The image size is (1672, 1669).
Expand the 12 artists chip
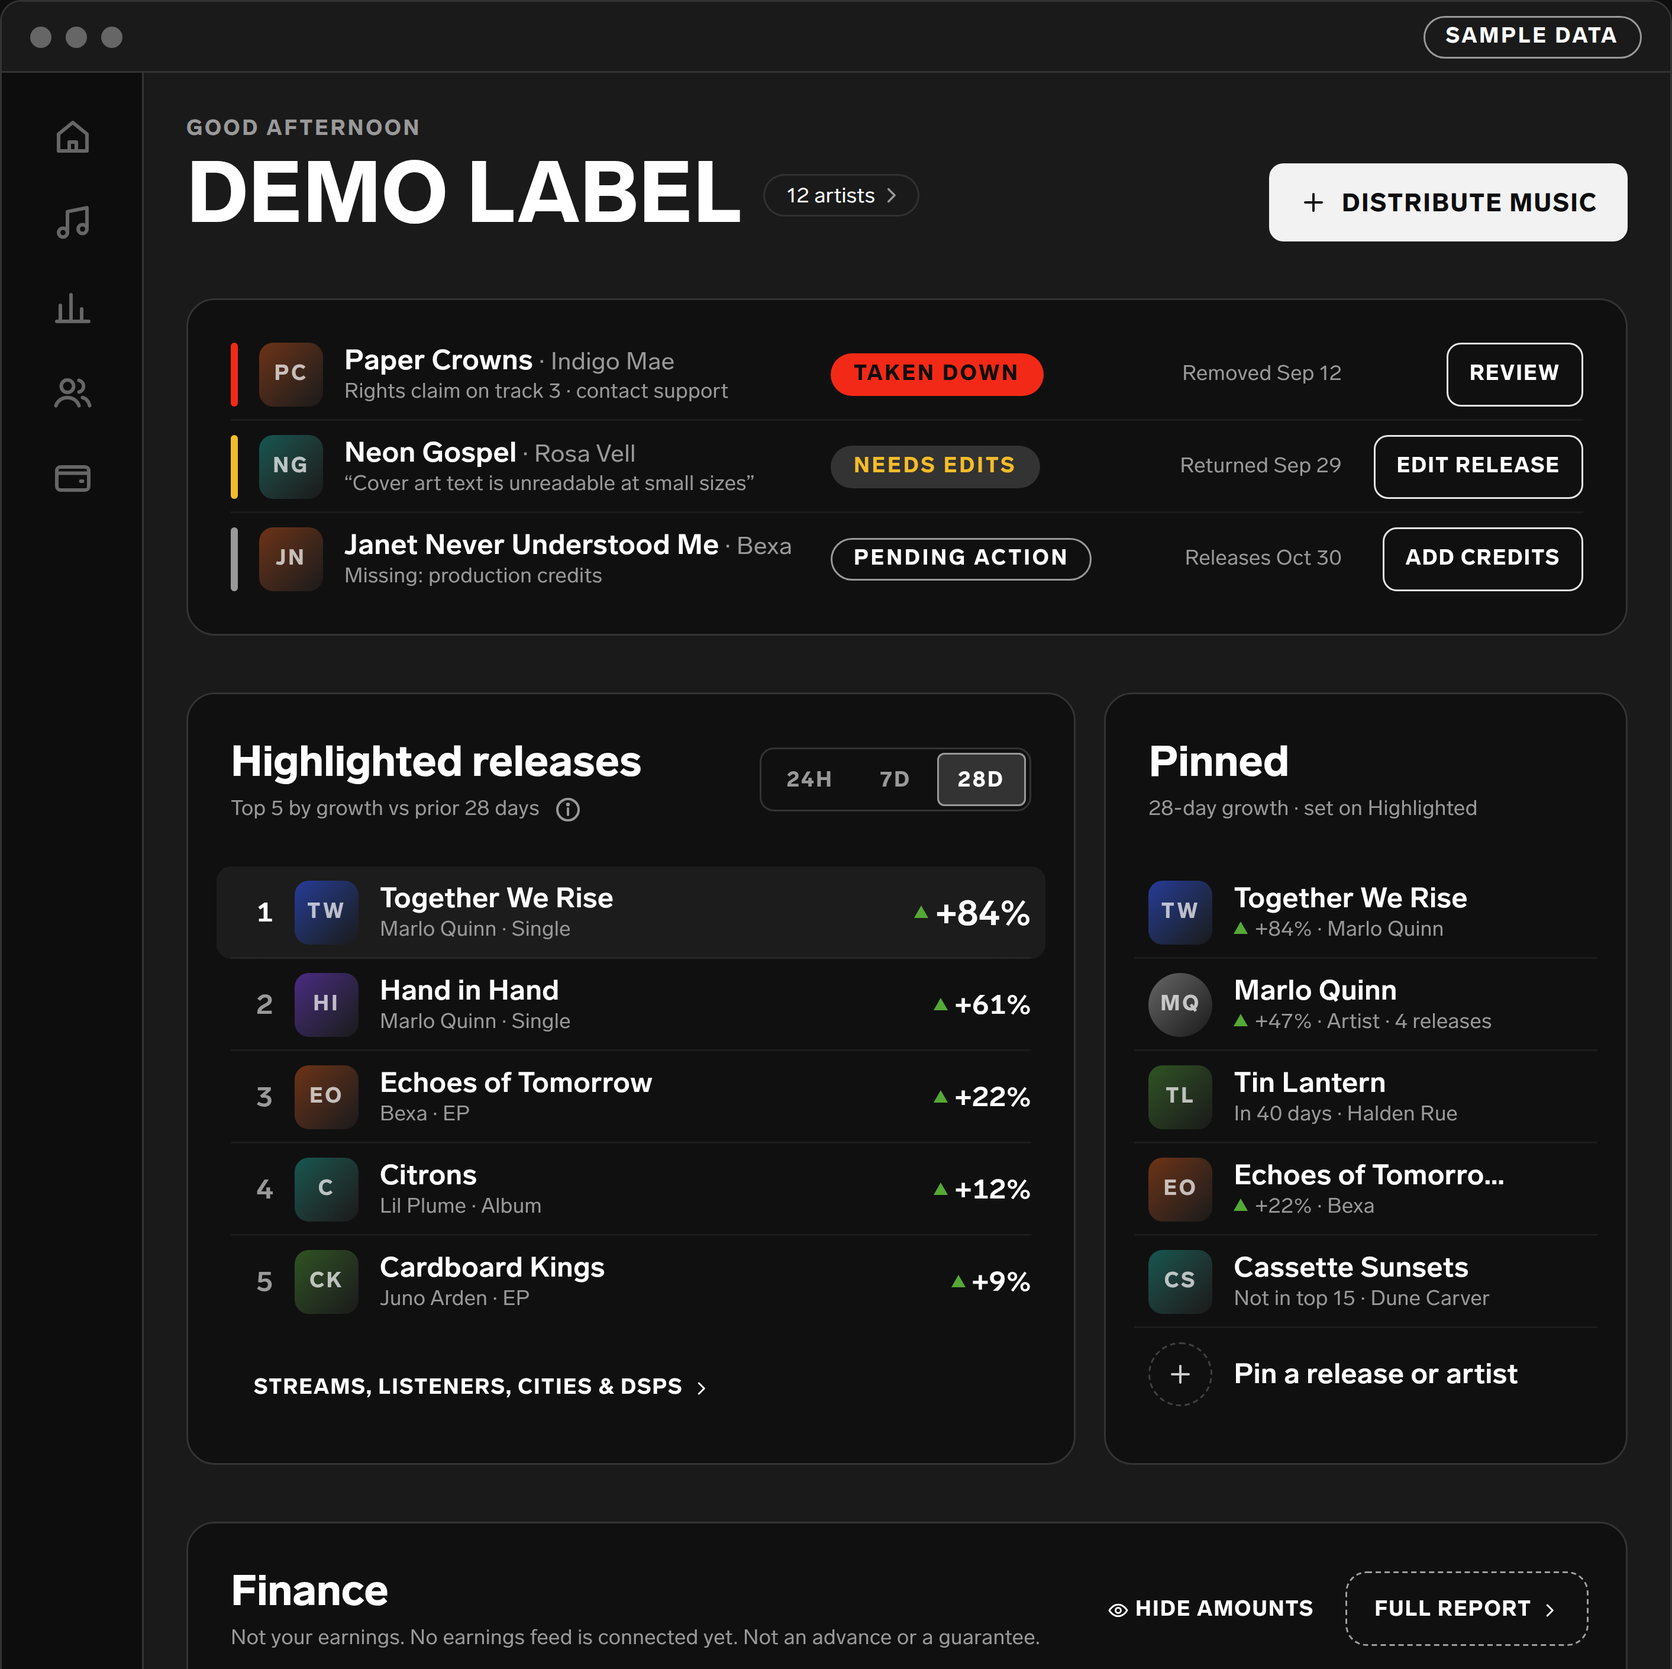(x=841, y=195)
